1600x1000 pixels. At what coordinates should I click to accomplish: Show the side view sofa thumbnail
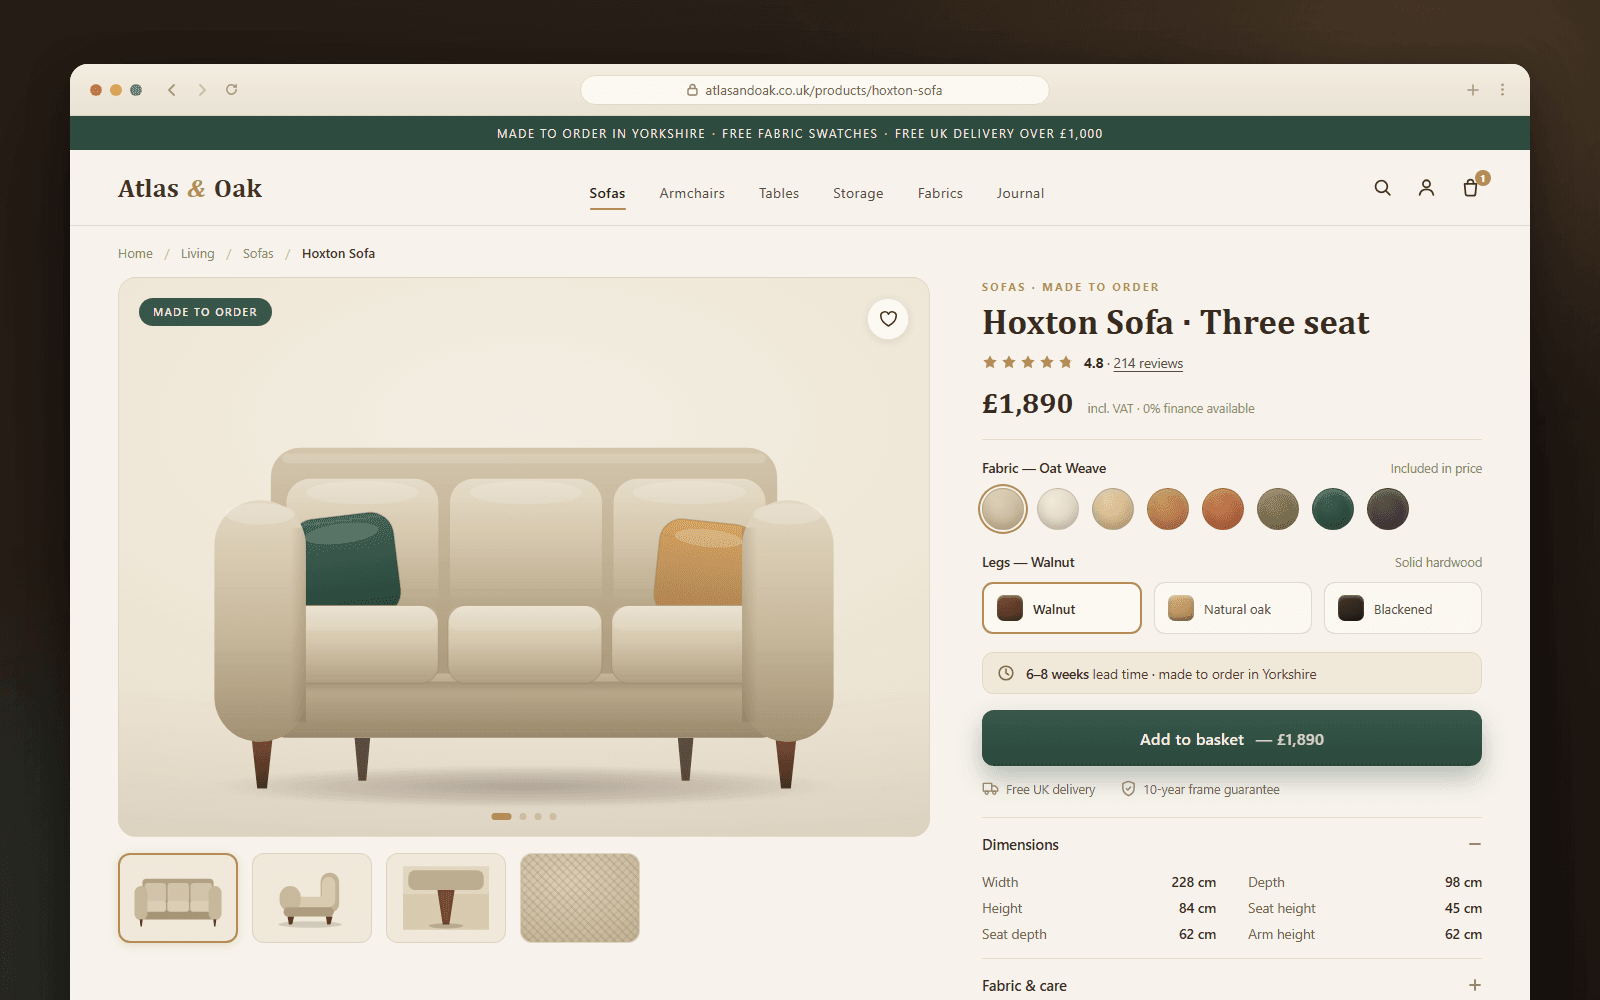coord(312,898)
